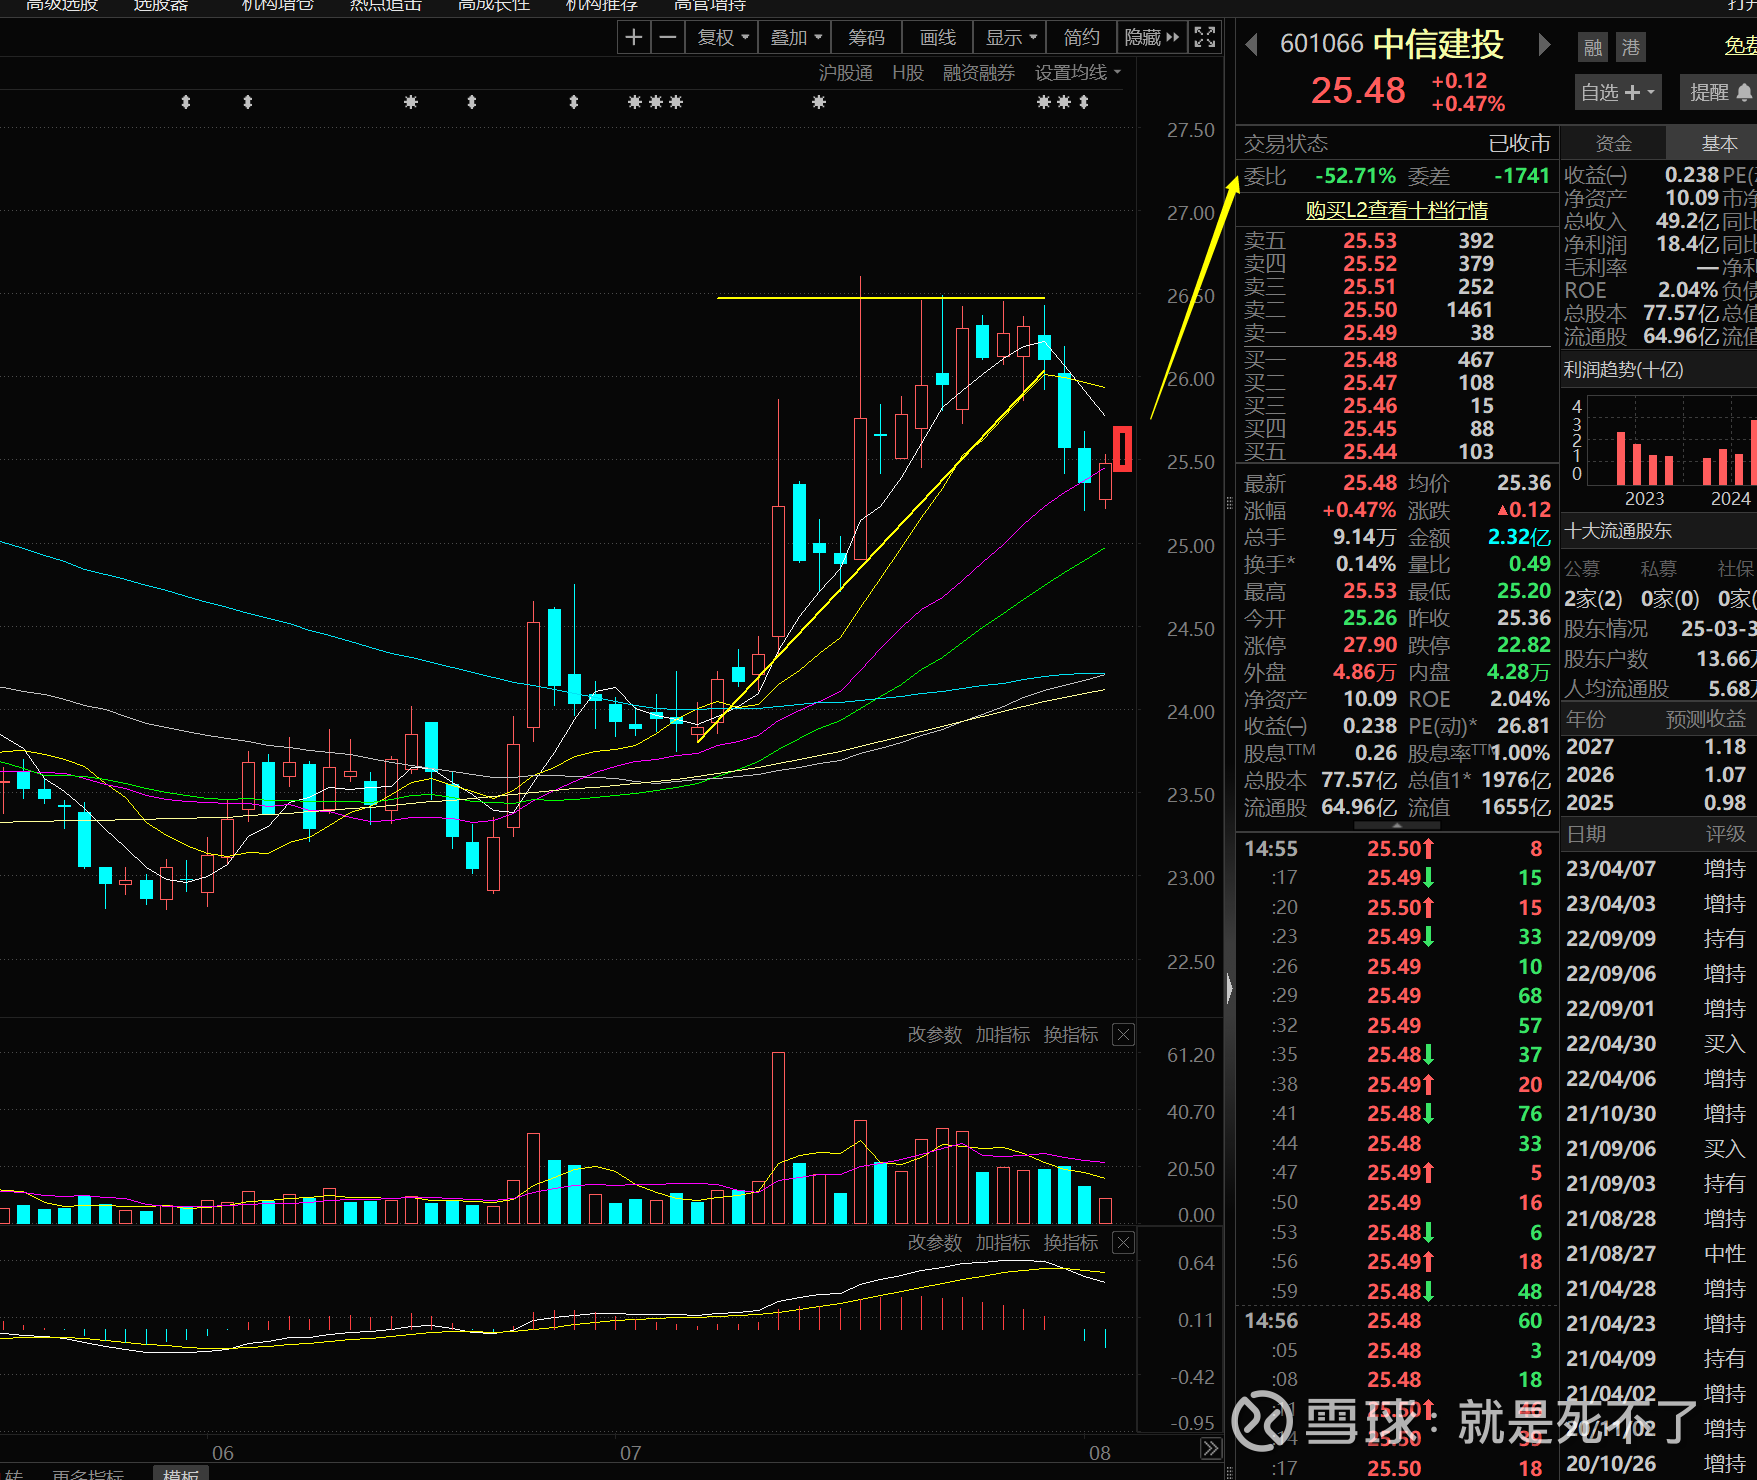Toggle 融资融券 margin data display
Screen dimensions: 1757x1480
[979, 73]
